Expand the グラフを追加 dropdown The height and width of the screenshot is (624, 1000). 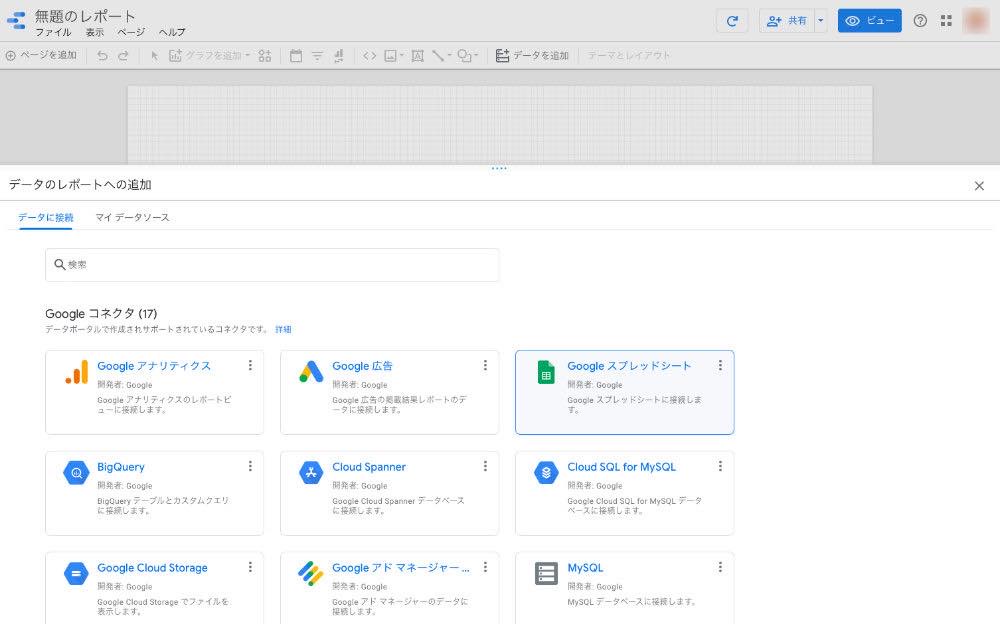coord(248,56)
